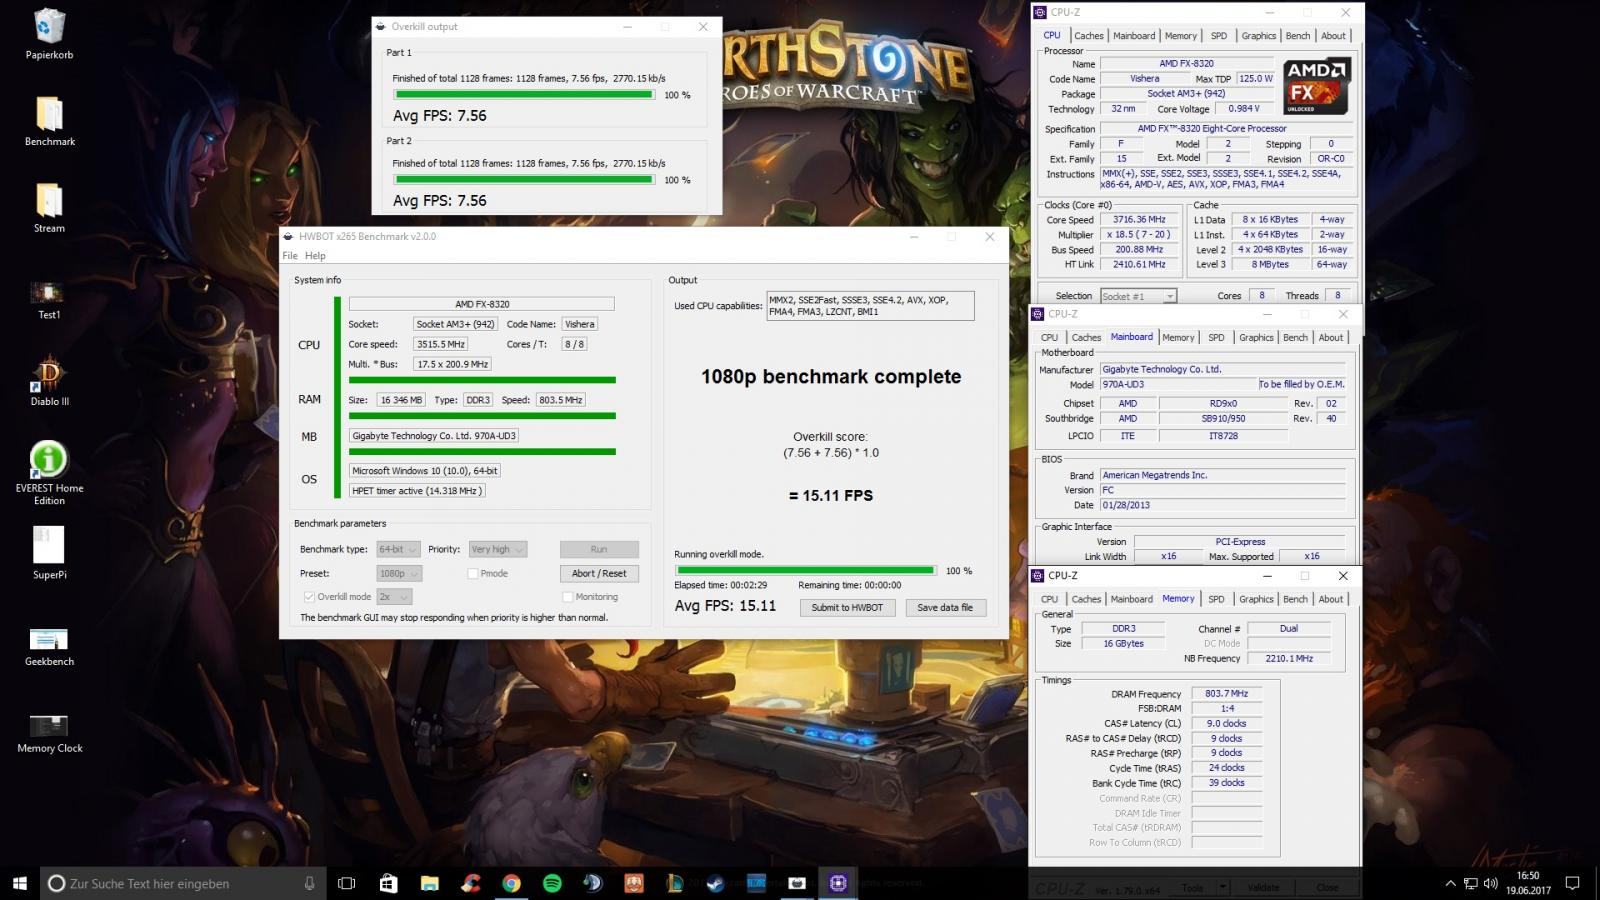Switch to SPD tab in top CPU-Z

(1218, 36)
